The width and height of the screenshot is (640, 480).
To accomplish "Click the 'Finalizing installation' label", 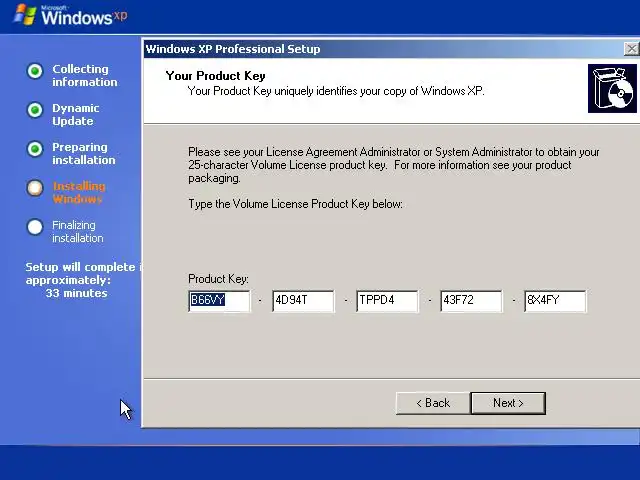I will [x=78, y=231].
